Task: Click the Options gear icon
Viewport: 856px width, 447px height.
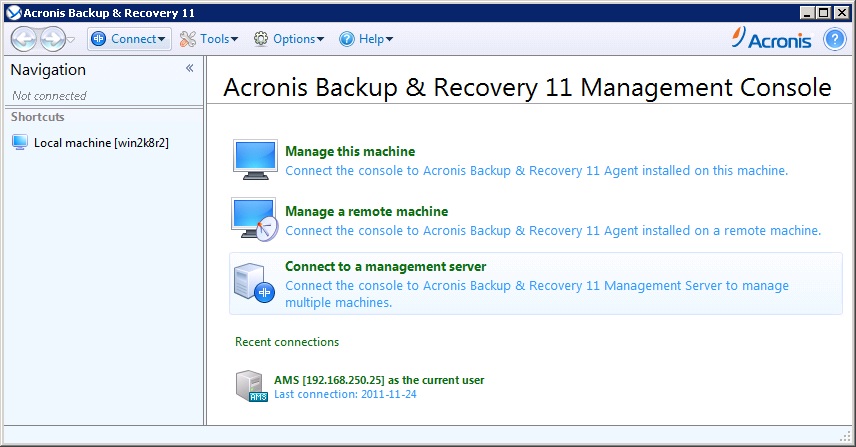Action: [261, 39]
